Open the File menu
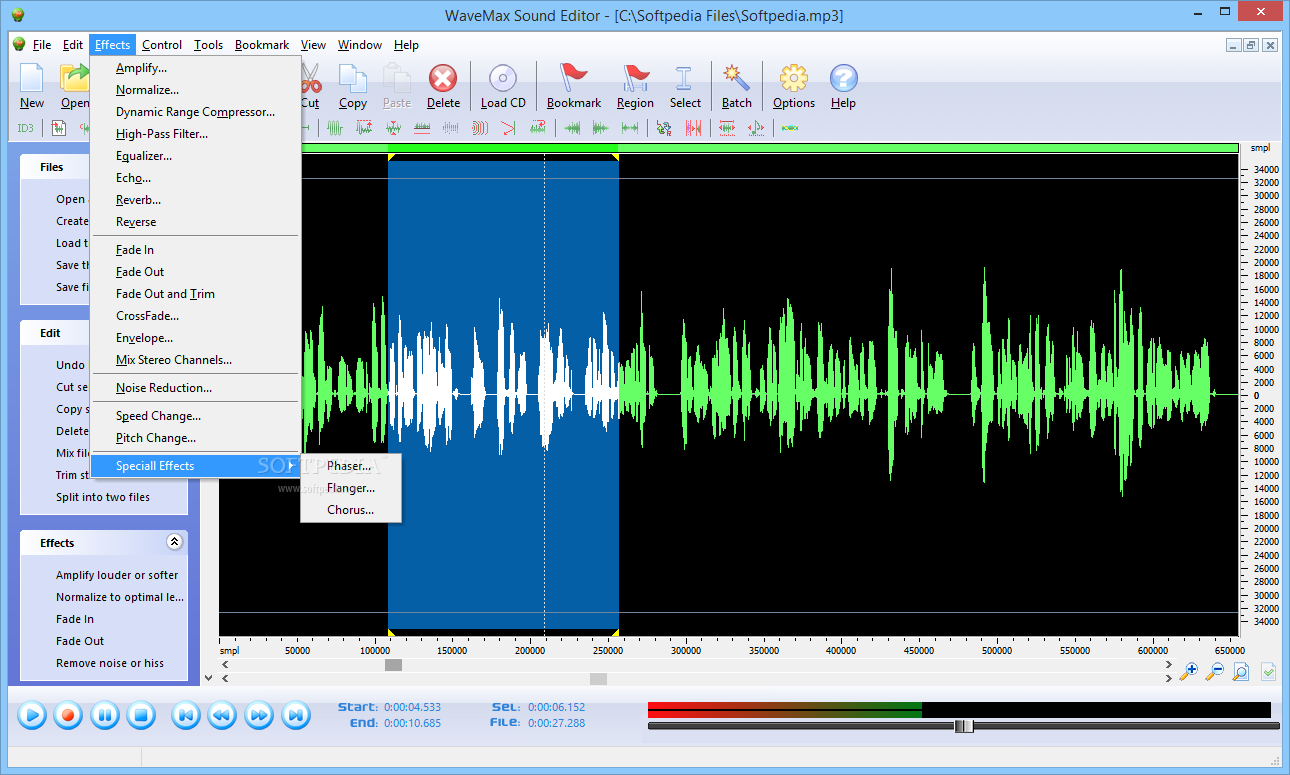The width and height of the screenshot is (1290, 775). pos(42,45)
